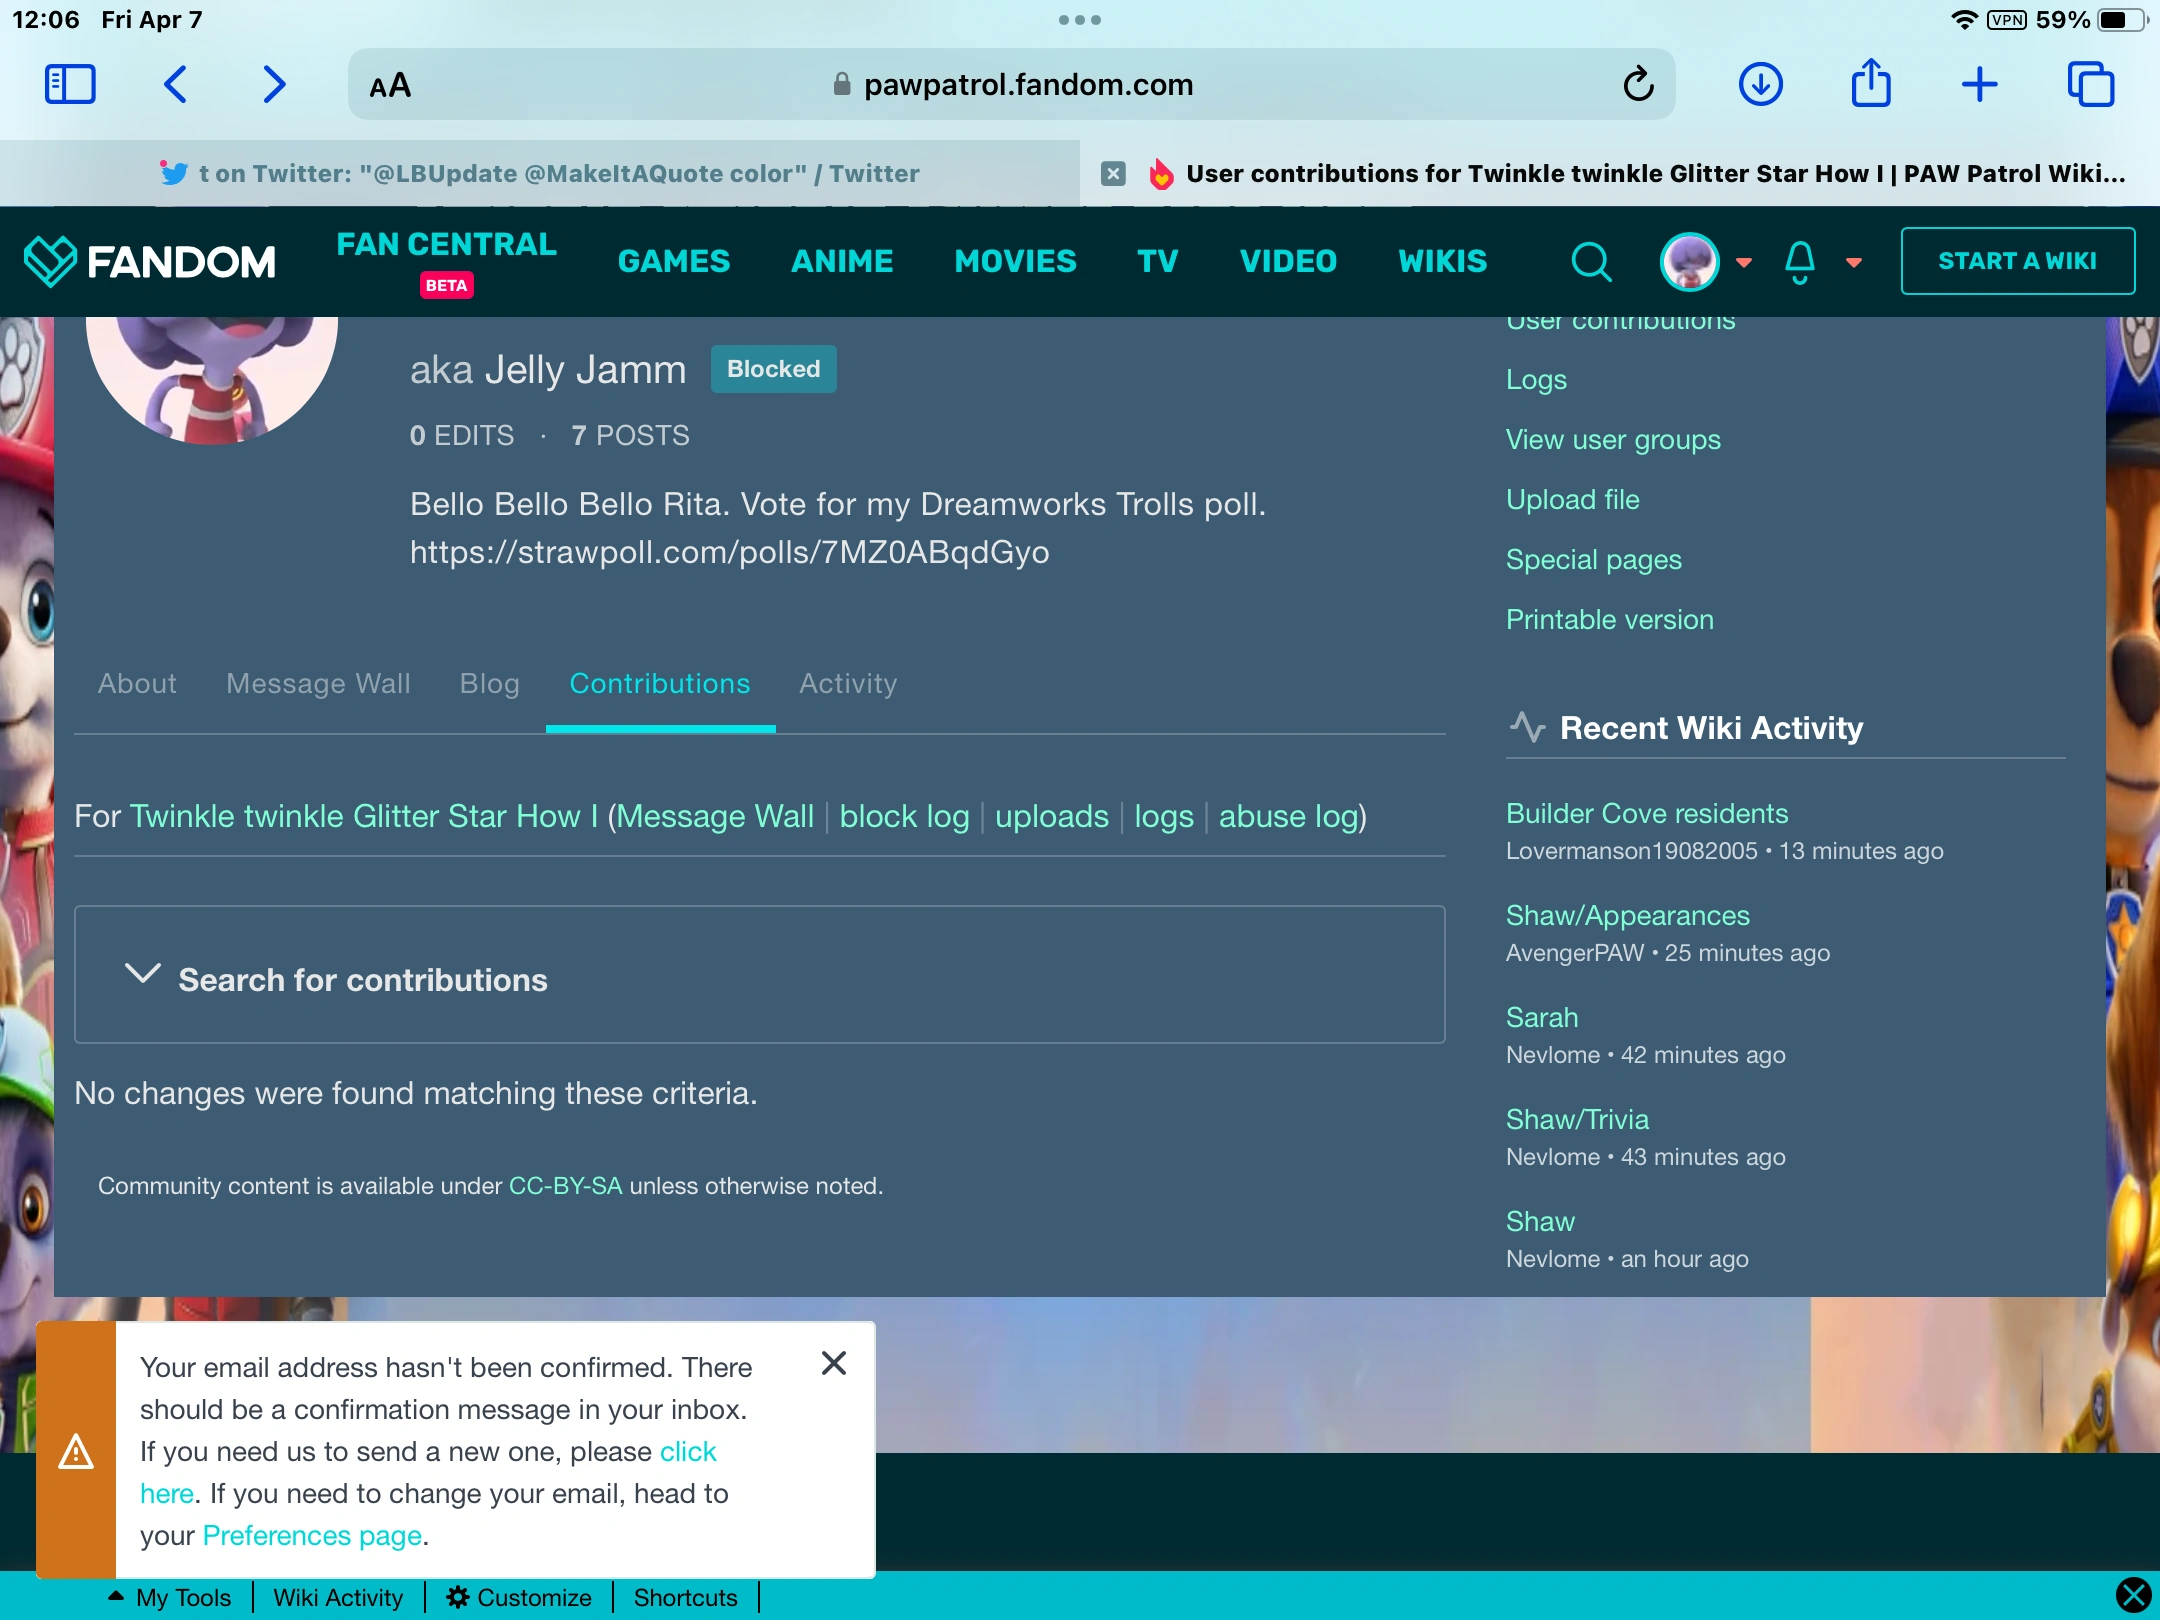
Task: Open a new tab with the plus icon
Action: [1980, 84]
